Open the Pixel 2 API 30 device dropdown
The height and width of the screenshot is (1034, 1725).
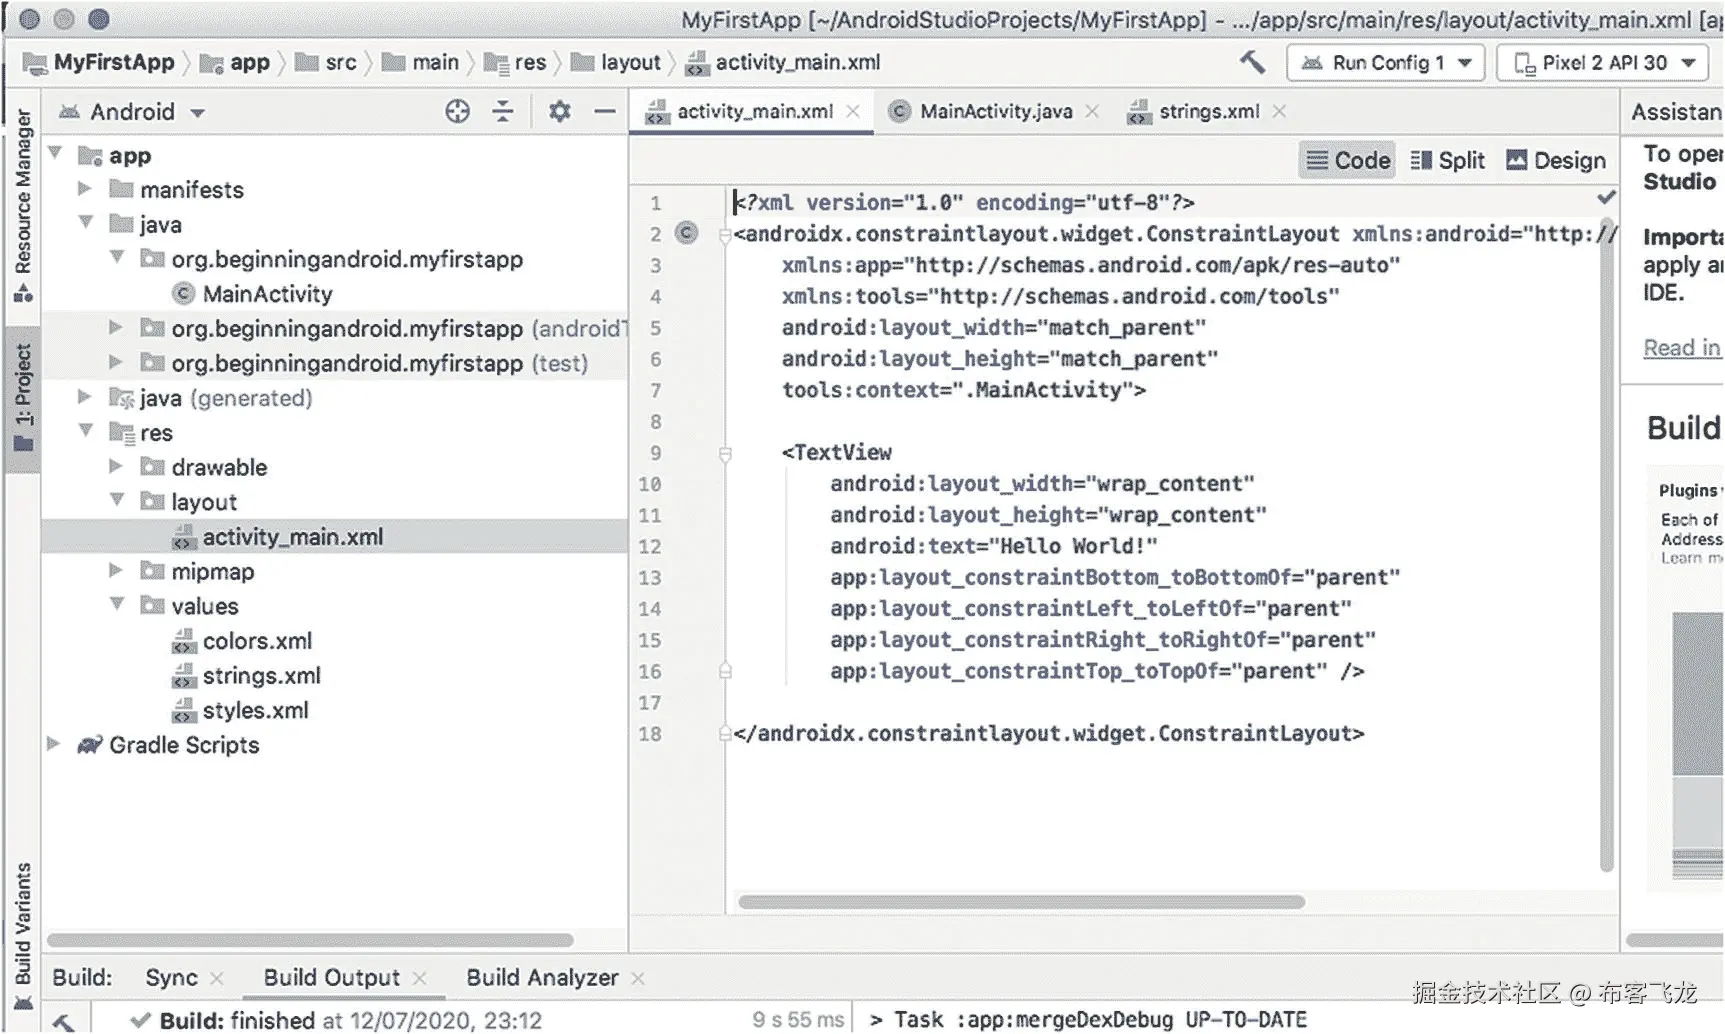1602,62
